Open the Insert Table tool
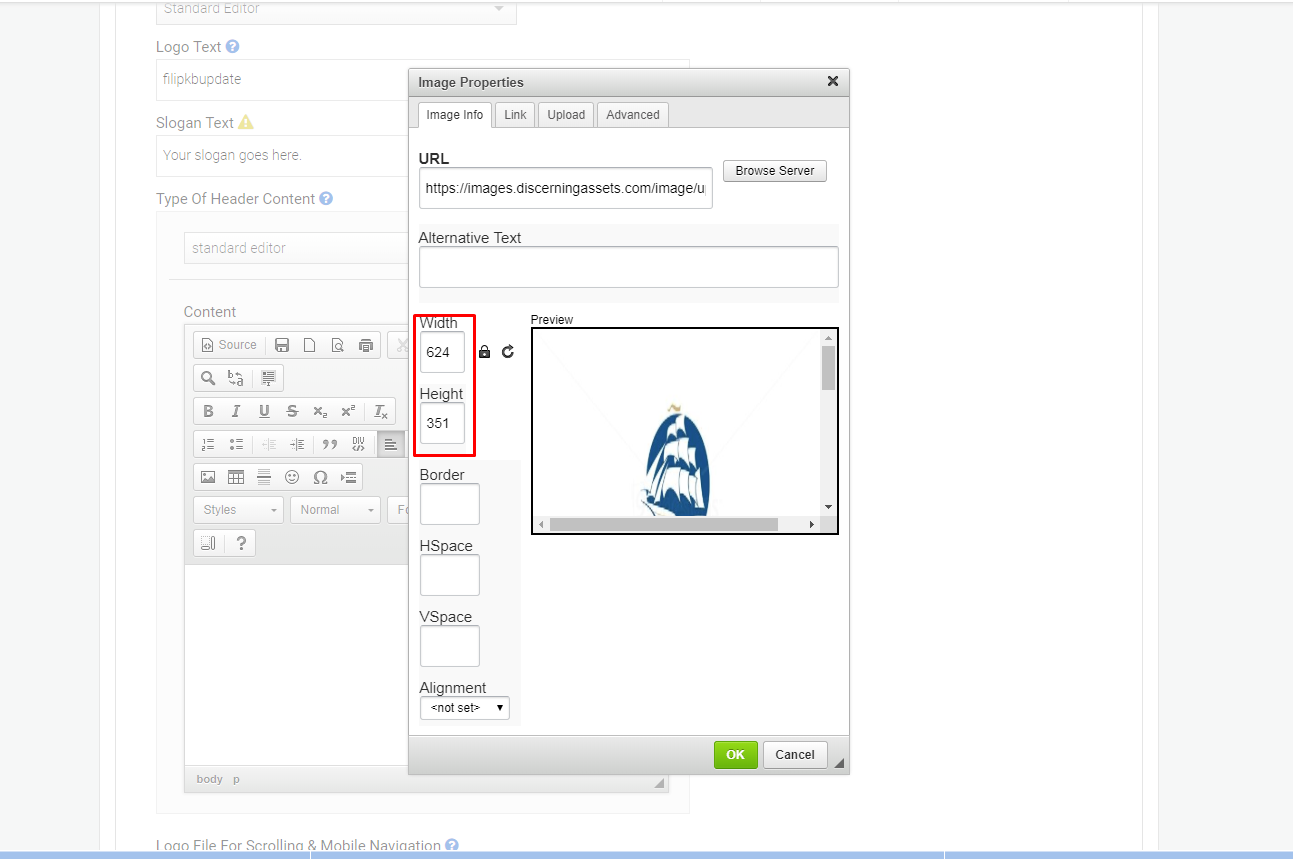Screen dimensions: 1293x859 tap(236, 477)
